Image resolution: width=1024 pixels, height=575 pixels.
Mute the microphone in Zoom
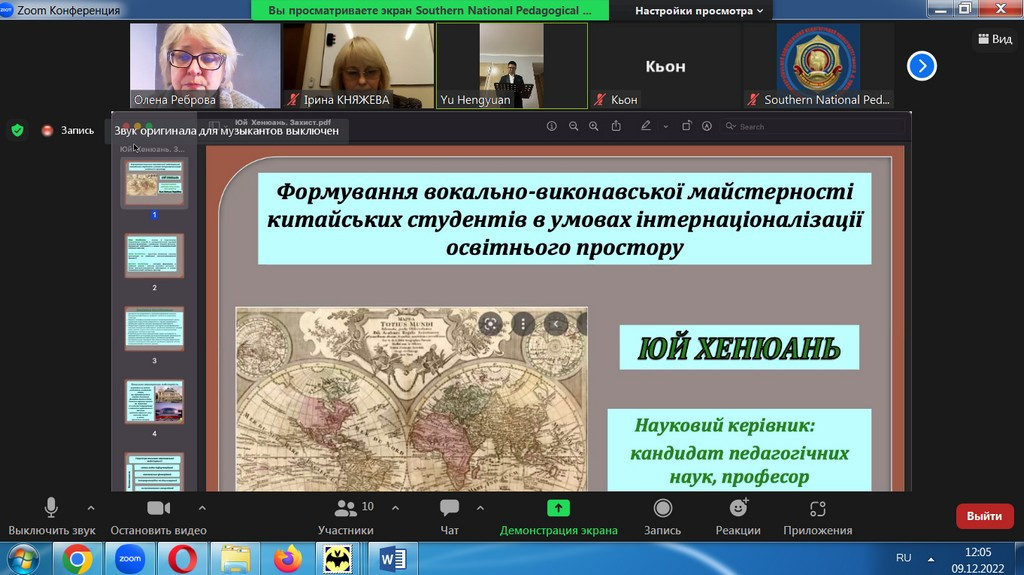51,516
